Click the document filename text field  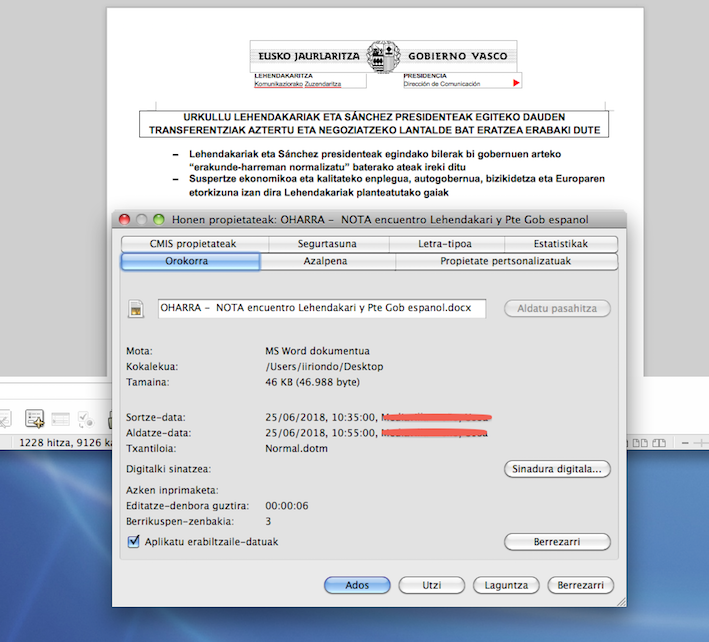point(321,309)
